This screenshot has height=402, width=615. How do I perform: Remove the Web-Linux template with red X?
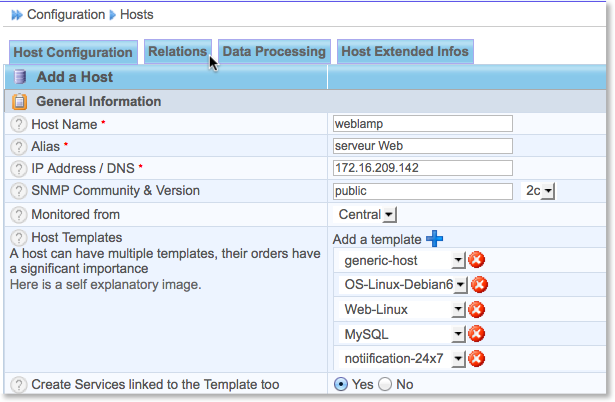477,309
